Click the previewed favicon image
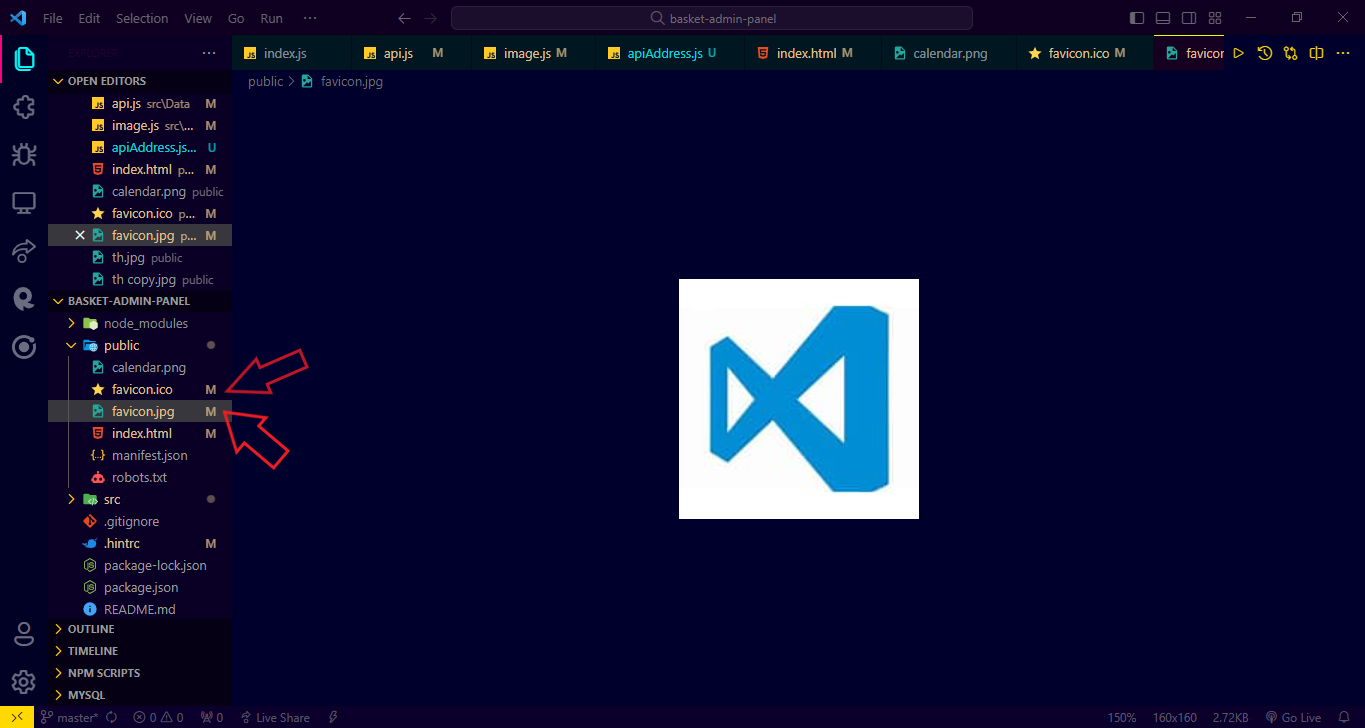Image resolution: width=1365 pixels, height=728 pixels. tap(799, 399)
